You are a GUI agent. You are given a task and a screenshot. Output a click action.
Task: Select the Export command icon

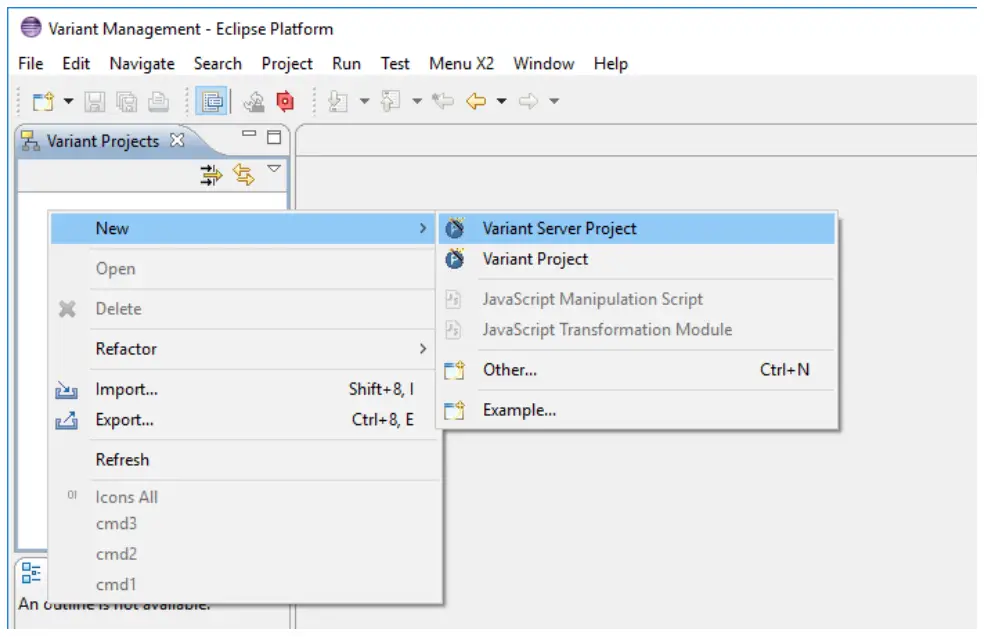64,420
